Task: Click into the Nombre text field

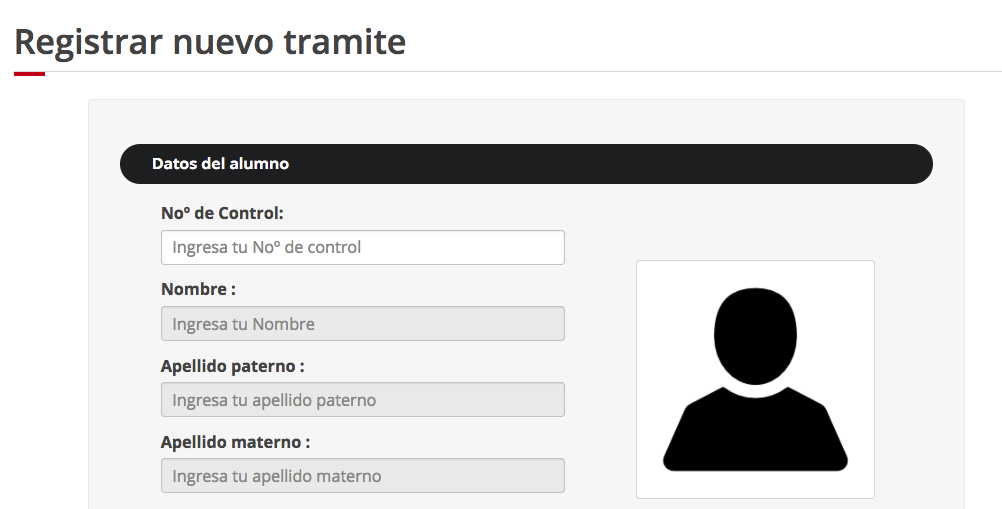Action: [x=362, y=324]
